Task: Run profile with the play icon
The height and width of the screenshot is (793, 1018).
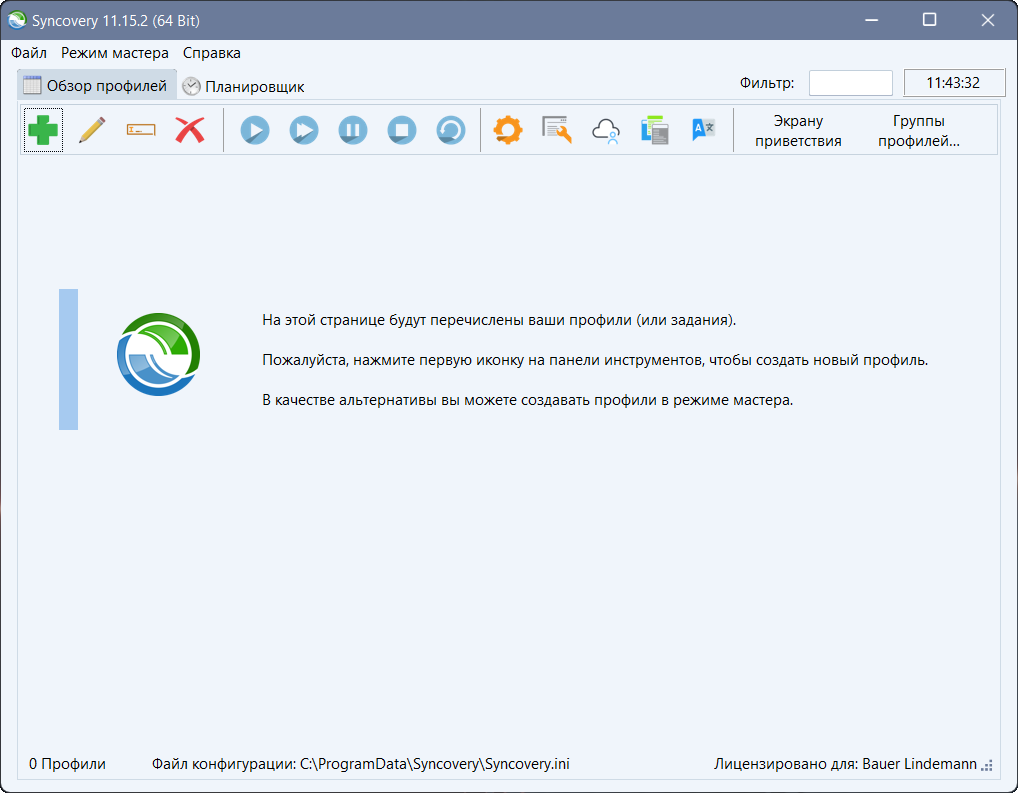Action: pos(255,130)
